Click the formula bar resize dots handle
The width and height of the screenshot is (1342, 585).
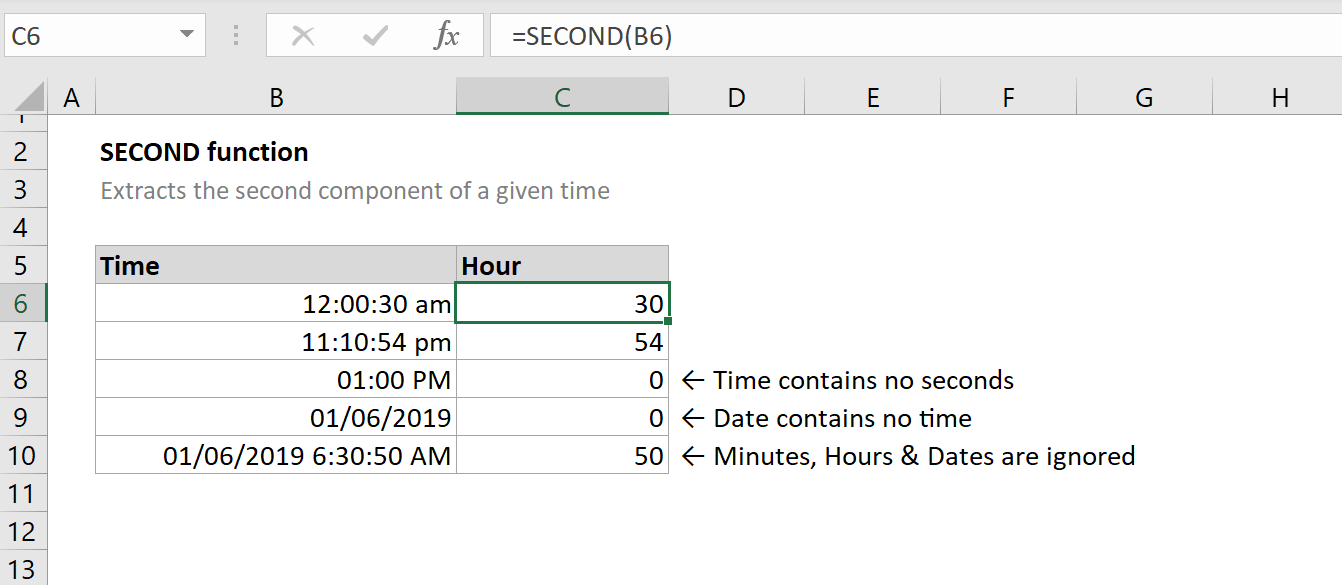(236, 37)
